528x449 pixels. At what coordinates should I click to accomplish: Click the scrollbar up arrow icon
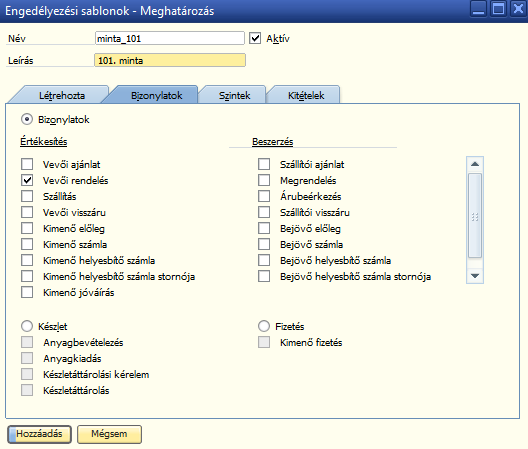475,164
